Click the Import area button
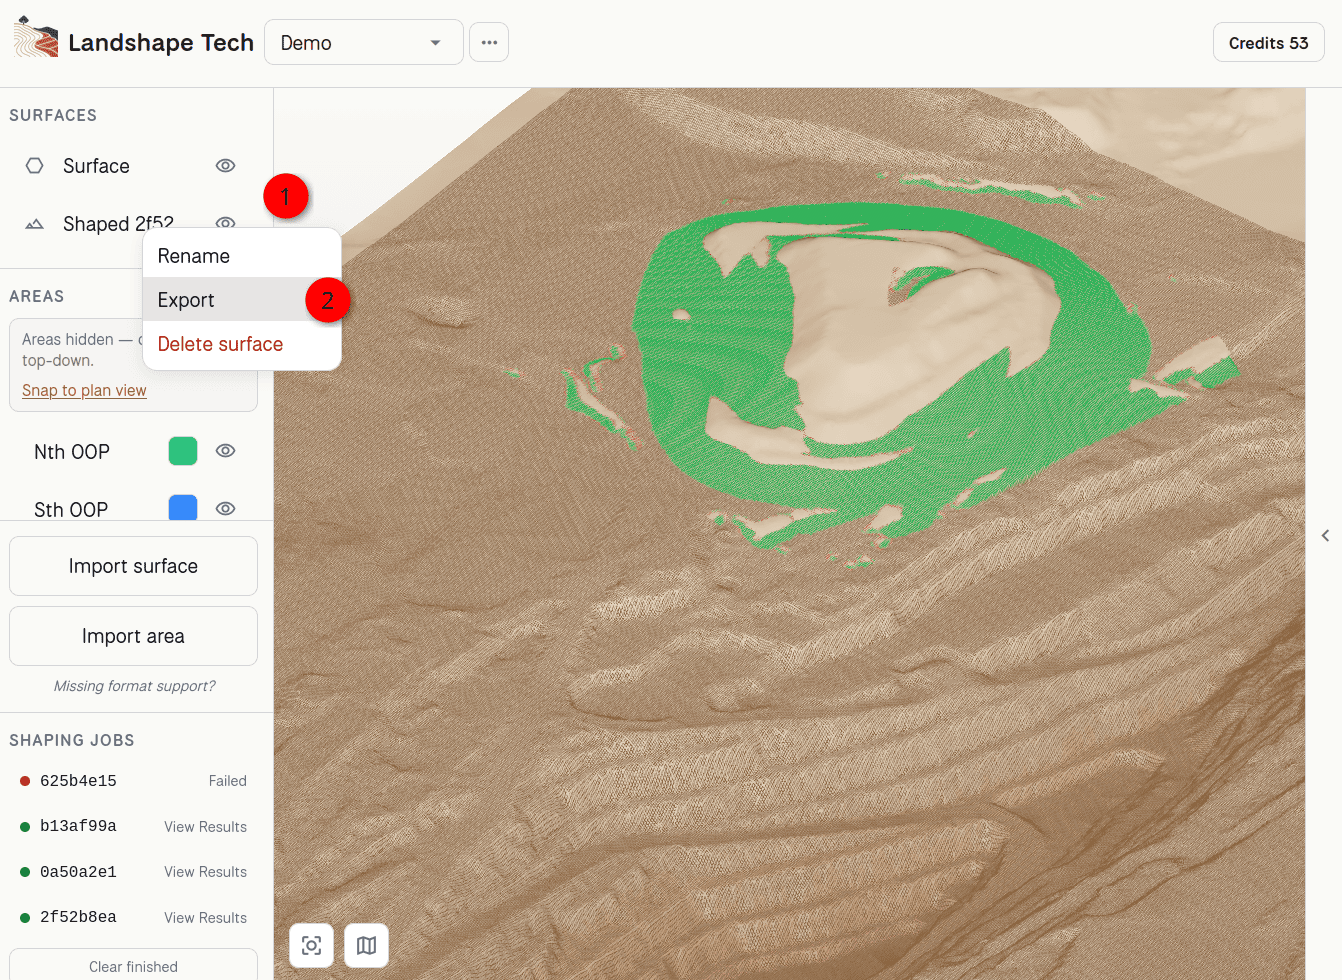 point(133,636)
